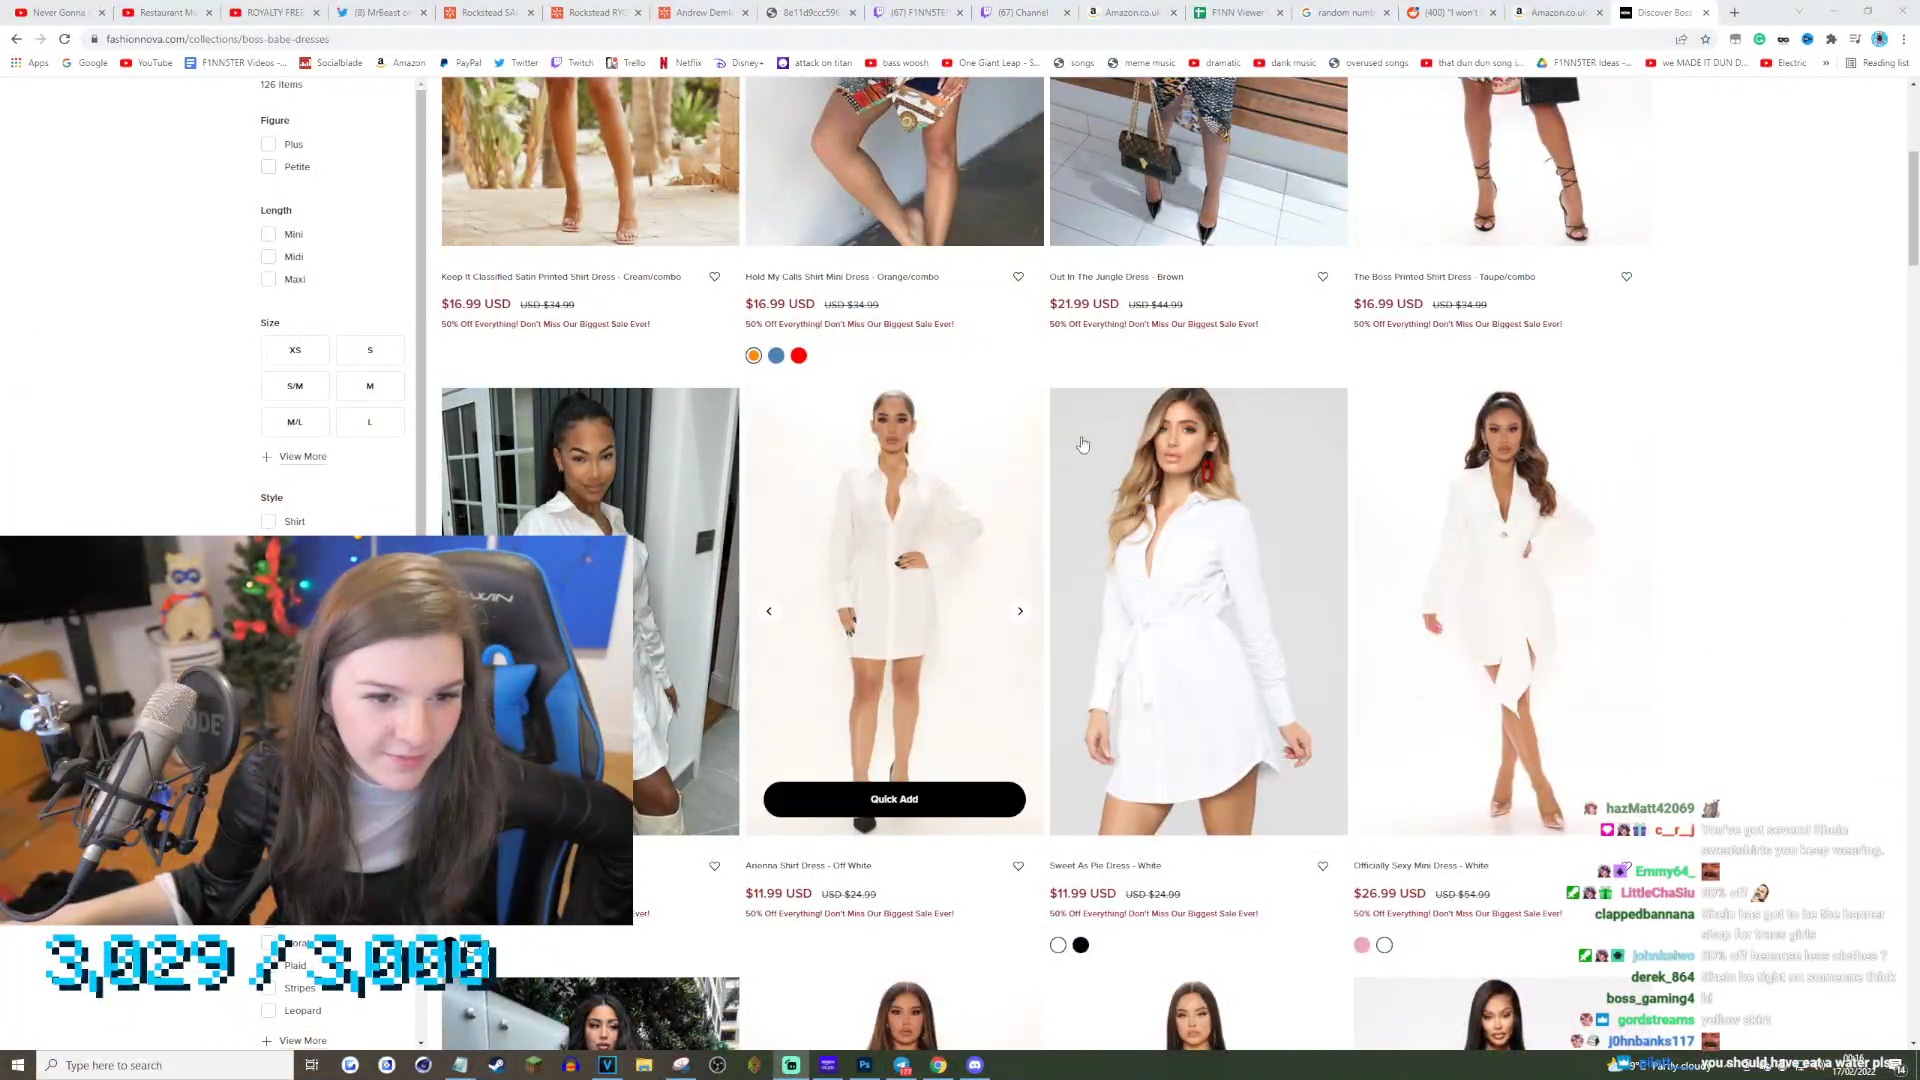
Task: Show previous photo of Arianna Shirt Dress
Action: (769, 611)
